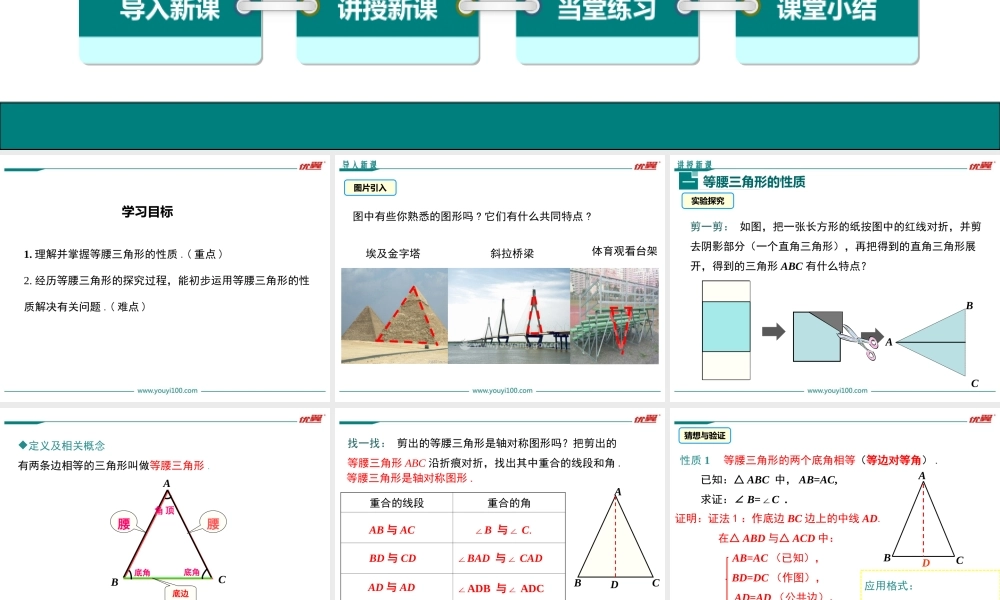Click the 埃及金字塔 caption
This screenshot has height=600, width=1000.
pos(393,253)
